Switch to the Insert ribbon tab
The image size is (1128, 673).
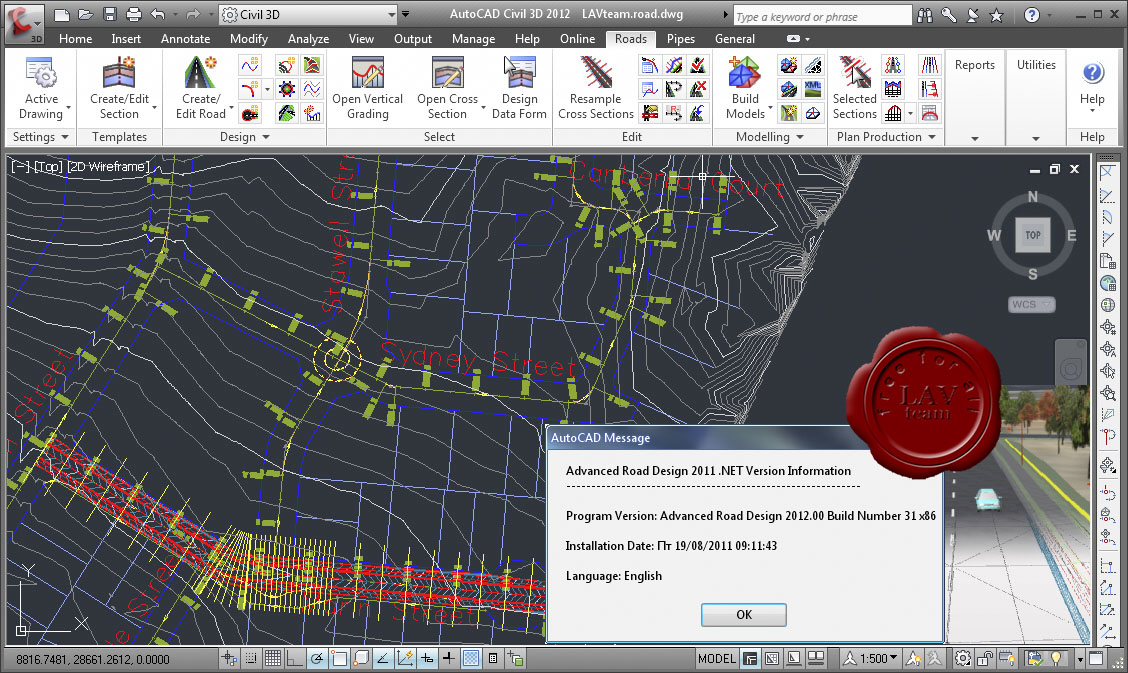tap(126, 39)
